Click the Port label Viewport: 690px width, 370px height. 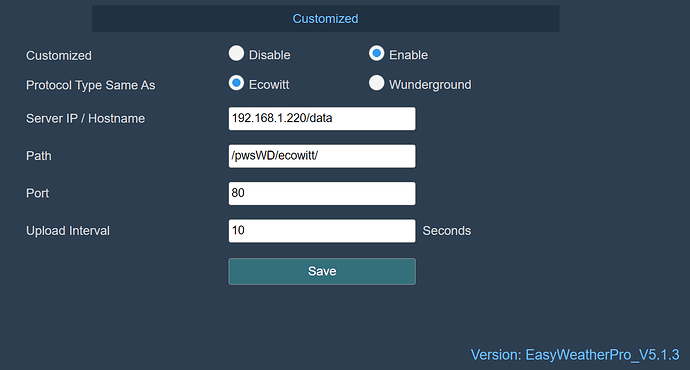(x=37, y=193)
